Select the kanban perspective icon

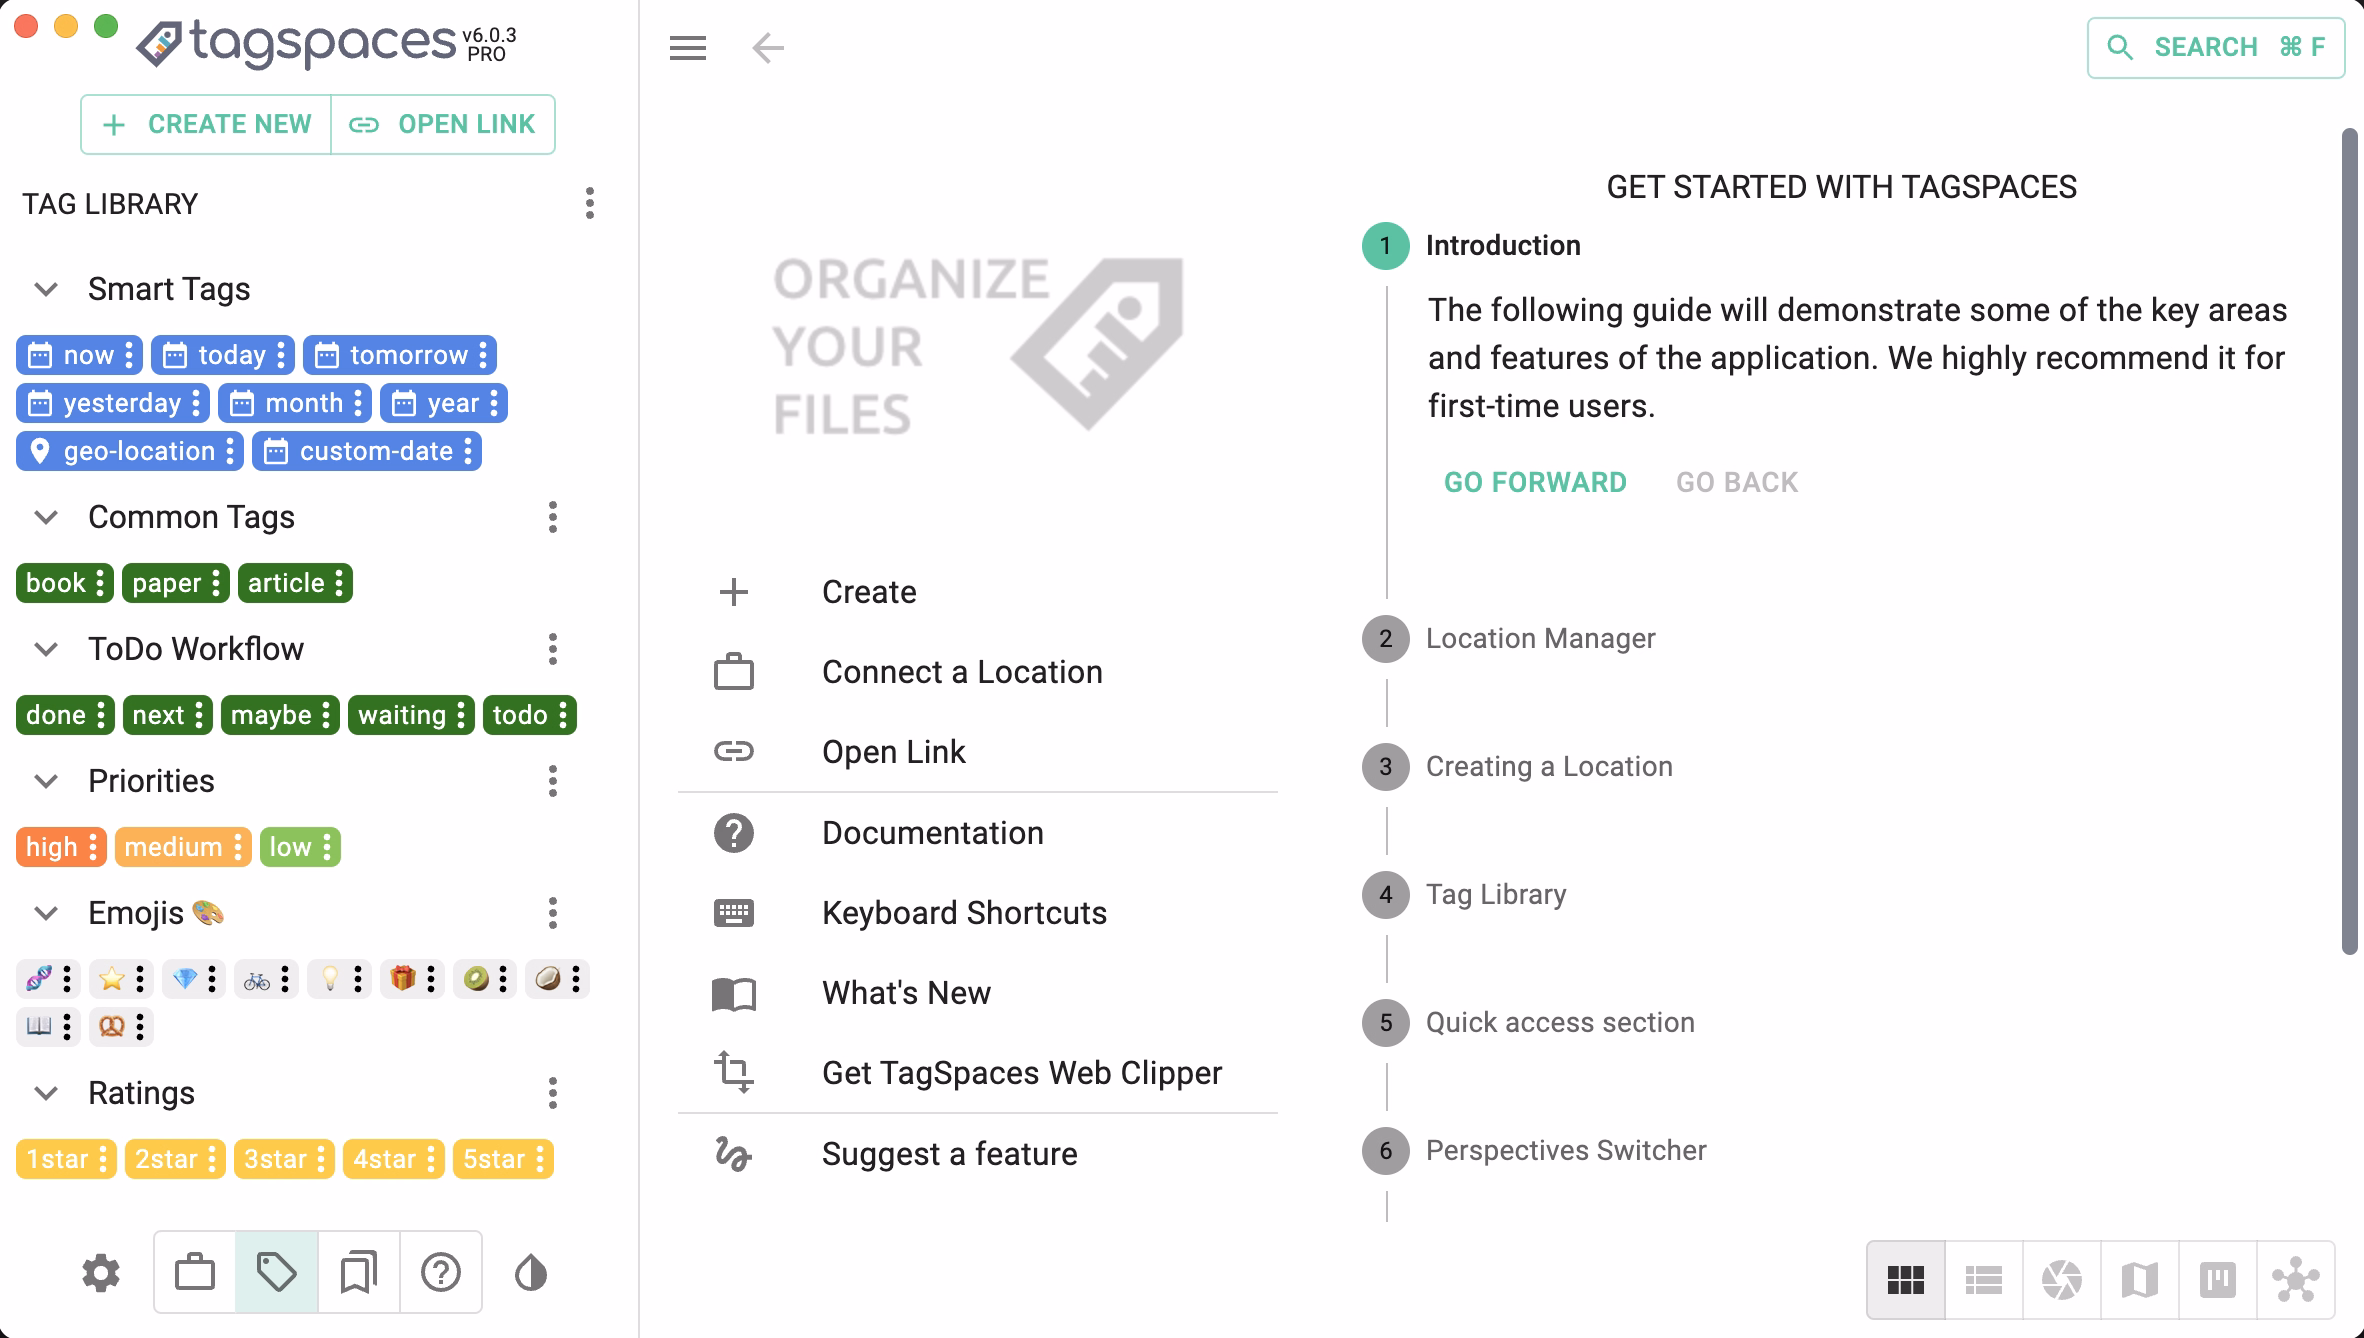pos(2218,1280)
